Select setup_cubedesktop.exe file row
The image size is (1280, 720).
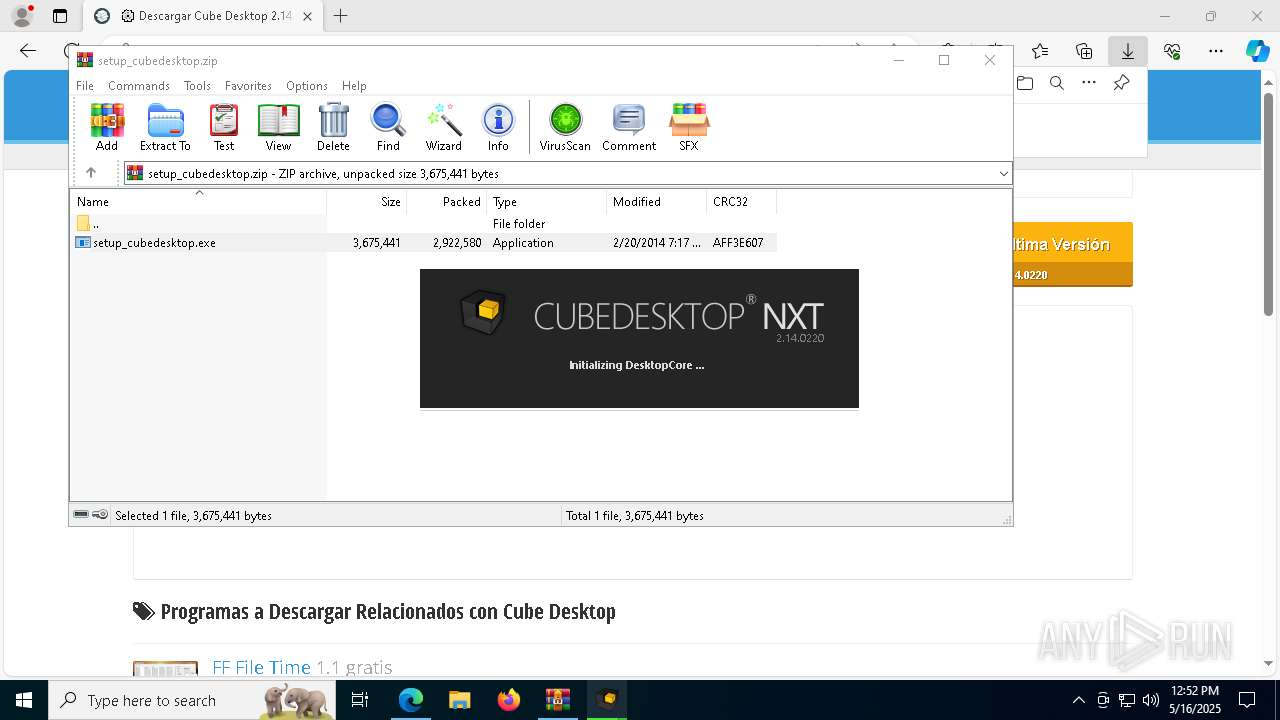click(x=425, y=243)
